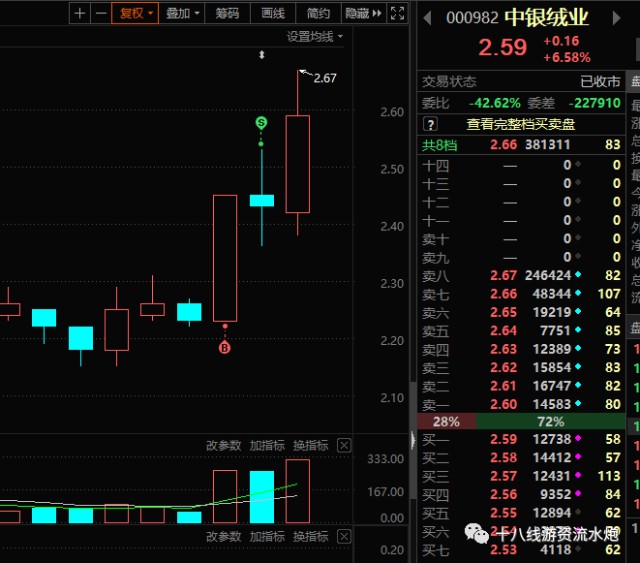Close the bottom indicator panel
This screenshot has width=640, height=563.
pyautogui.click(x=344, y=536)
